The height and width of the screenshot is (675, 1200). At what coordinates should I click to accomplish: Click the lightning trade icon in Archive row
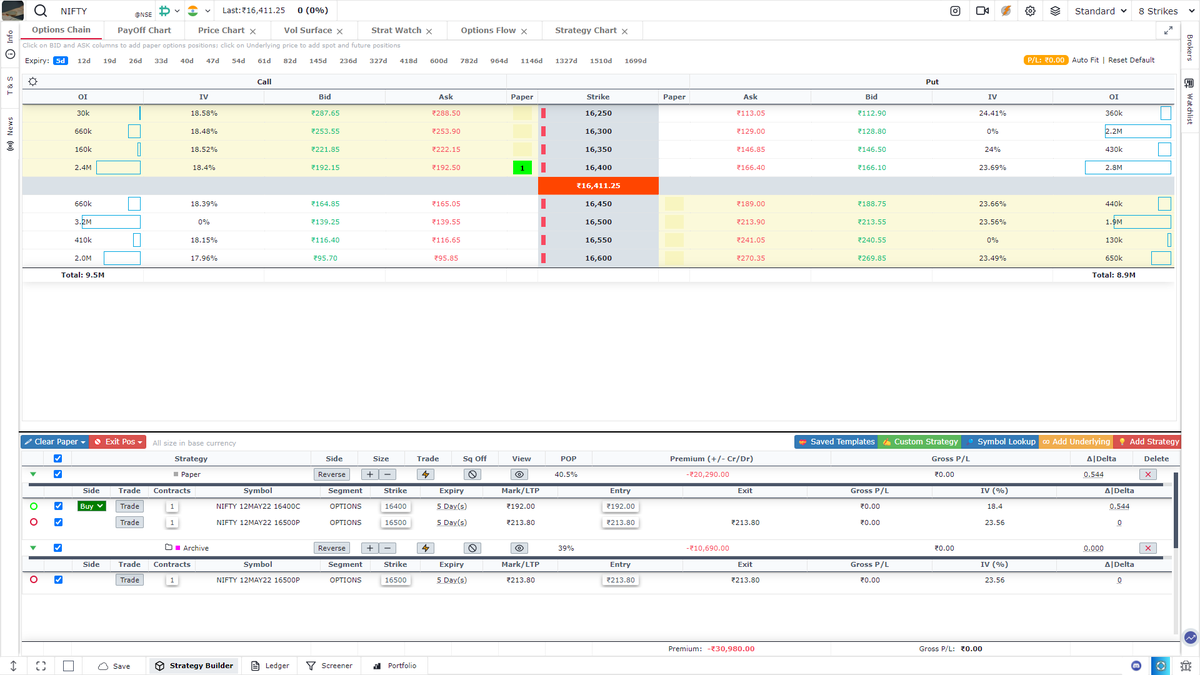click(426, 548)
